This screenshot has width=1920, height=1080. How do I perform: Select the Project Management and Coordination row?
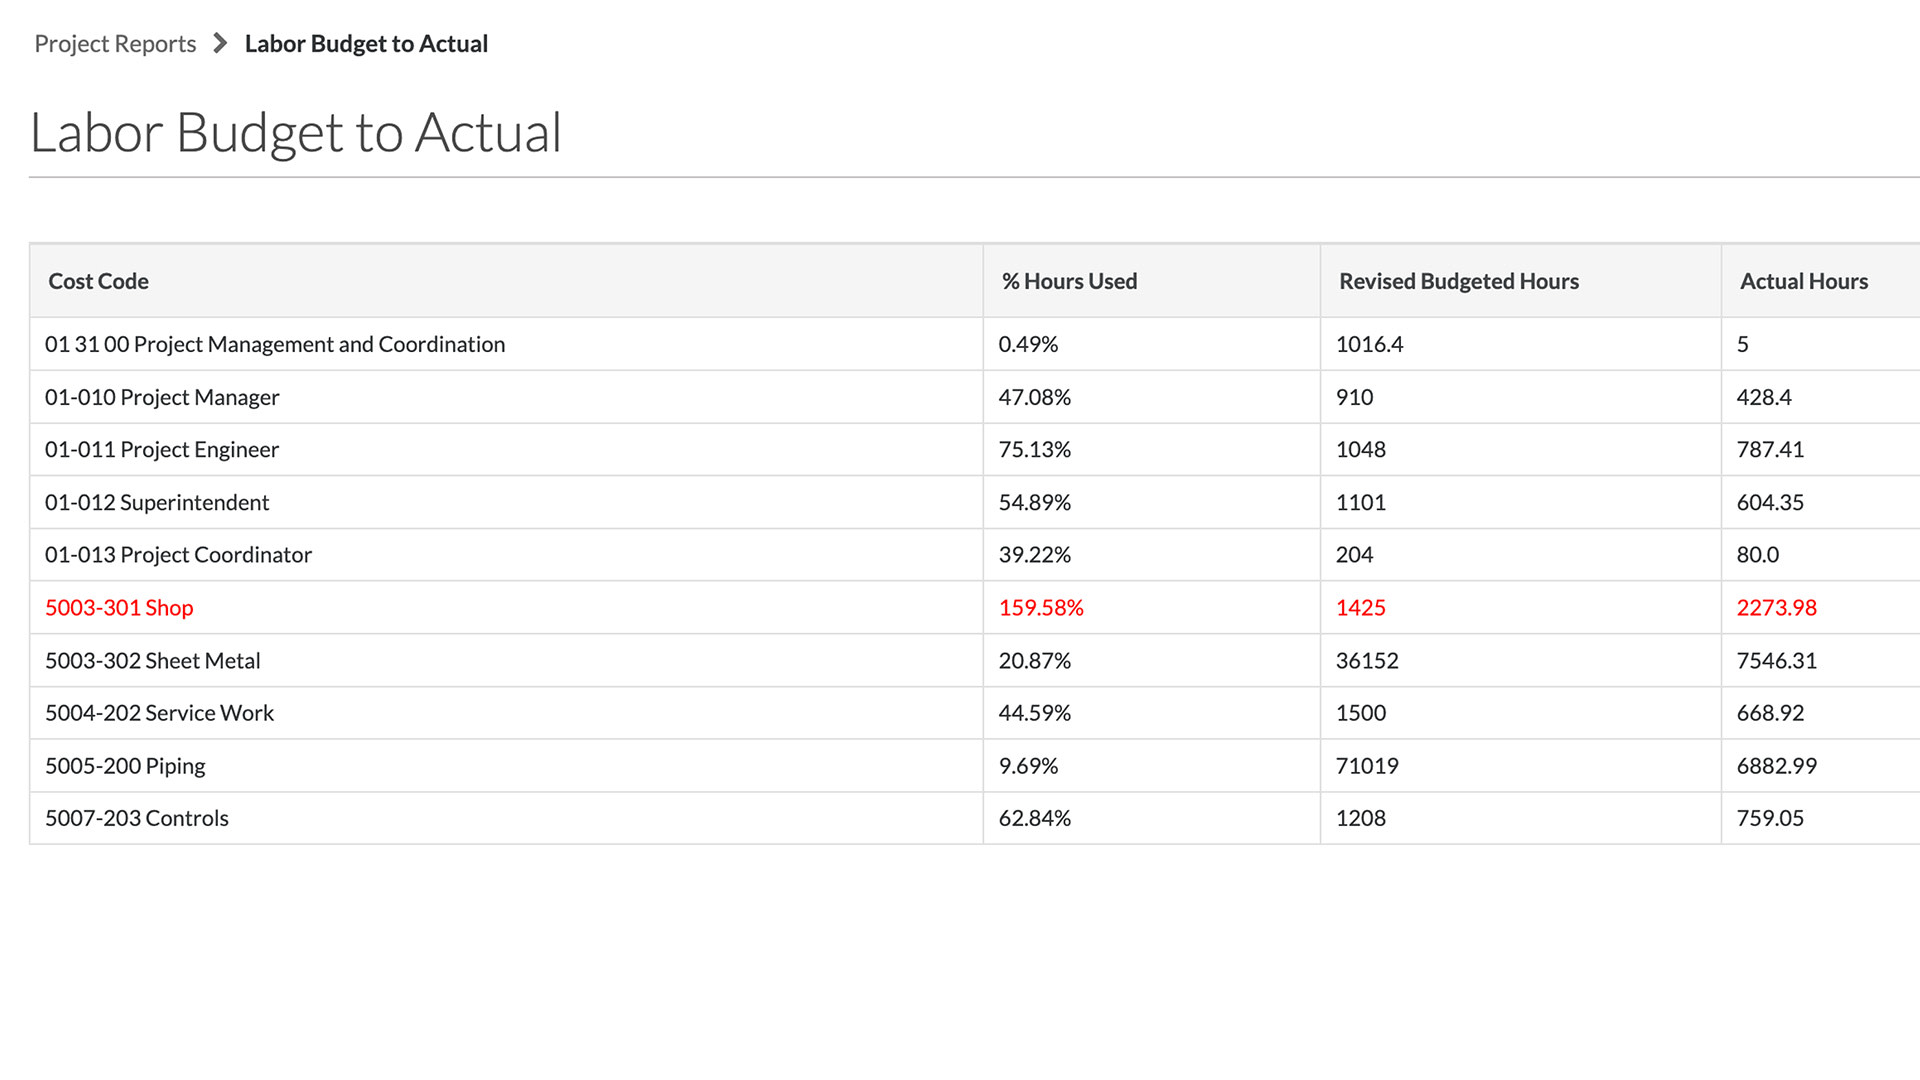click(x=276, y=344)
